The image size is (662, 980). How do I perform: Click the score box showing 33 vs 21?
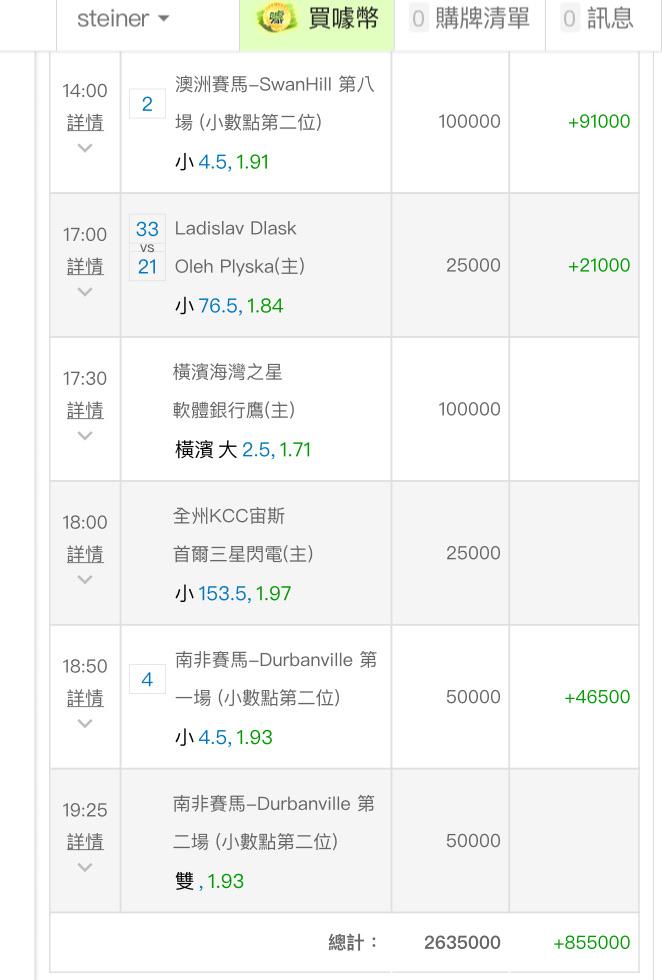click(x=147, y=248)
